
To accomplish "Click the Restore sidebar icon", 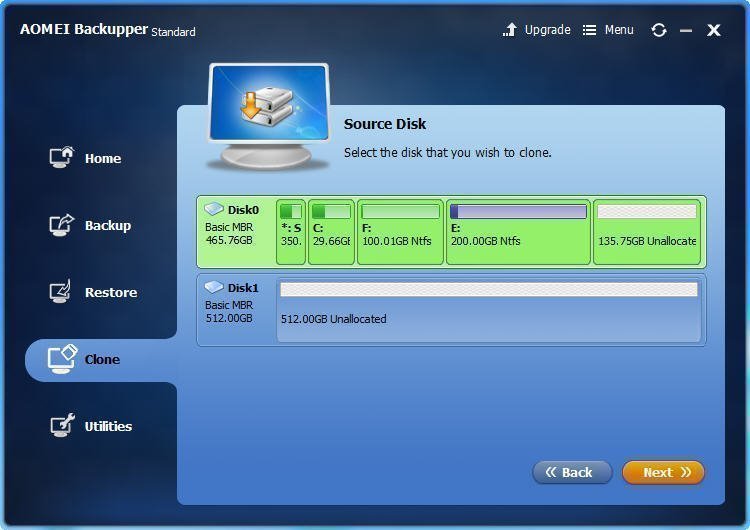I will pyautogui.click(x=61, y=291).
